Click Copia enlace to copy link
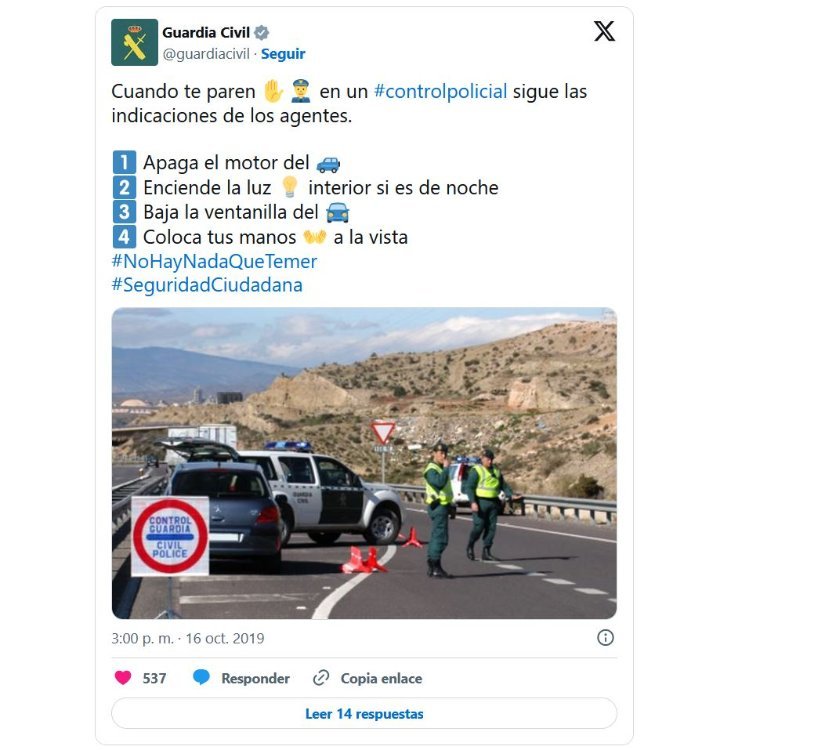The width and height of the screenshot is (825, 750). tap(381, 678)
